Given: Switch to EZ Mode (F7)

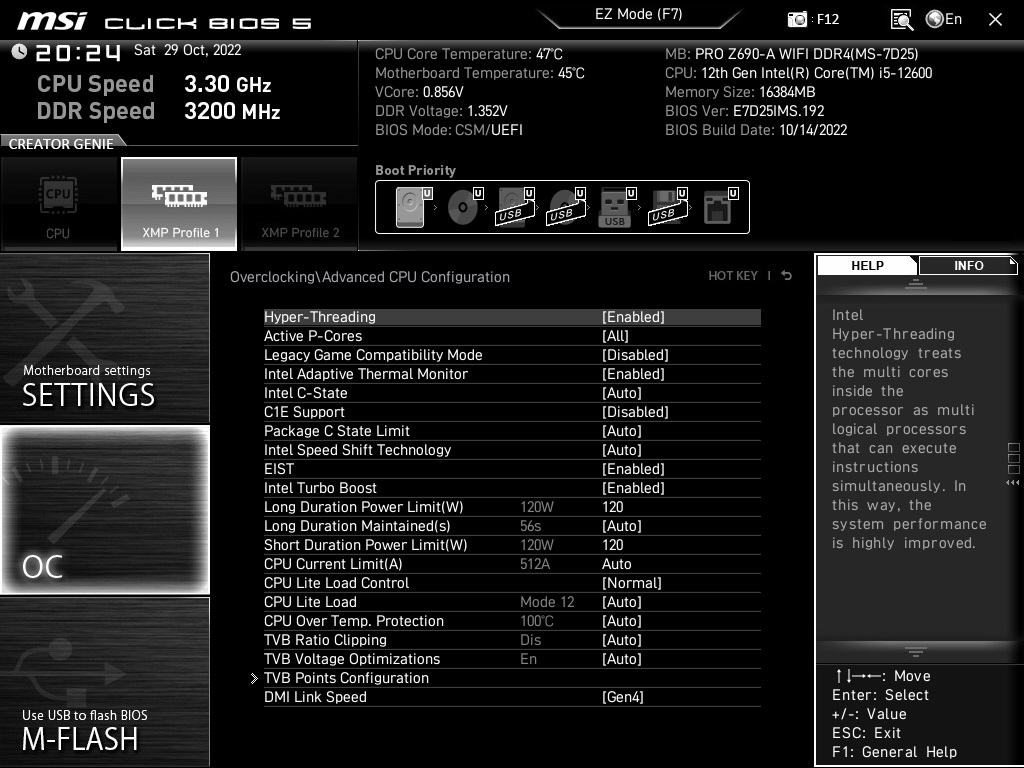Looking at the screenshot, I should (638, 14).
